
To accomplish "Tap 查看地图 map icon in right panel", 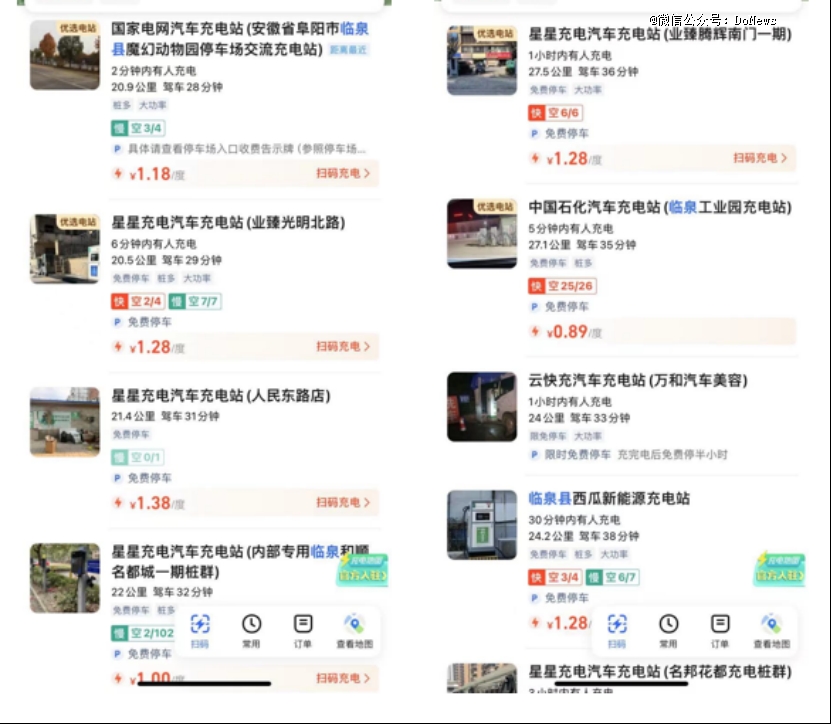I will tap(772, 631).
